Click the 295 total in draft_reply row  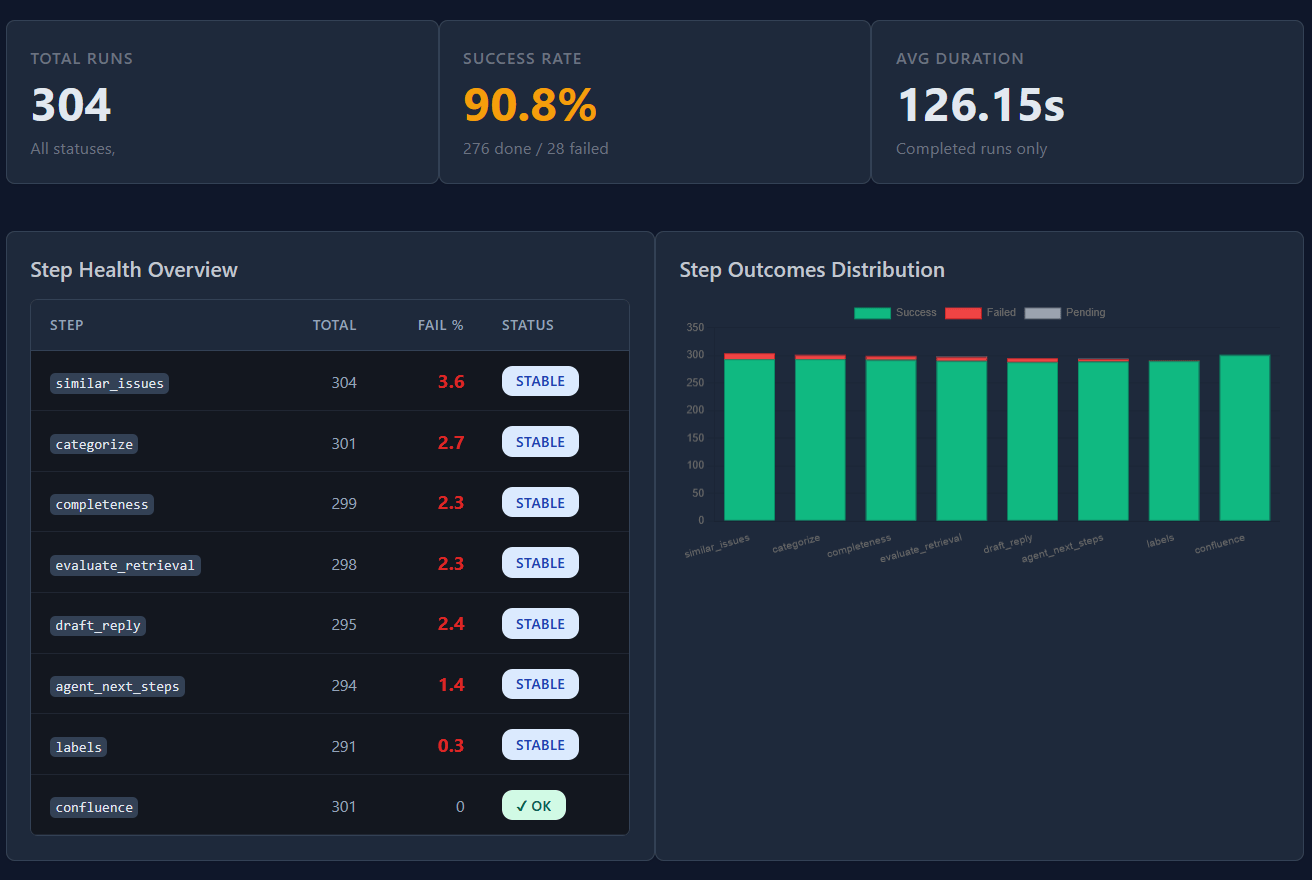click(344, 624)
